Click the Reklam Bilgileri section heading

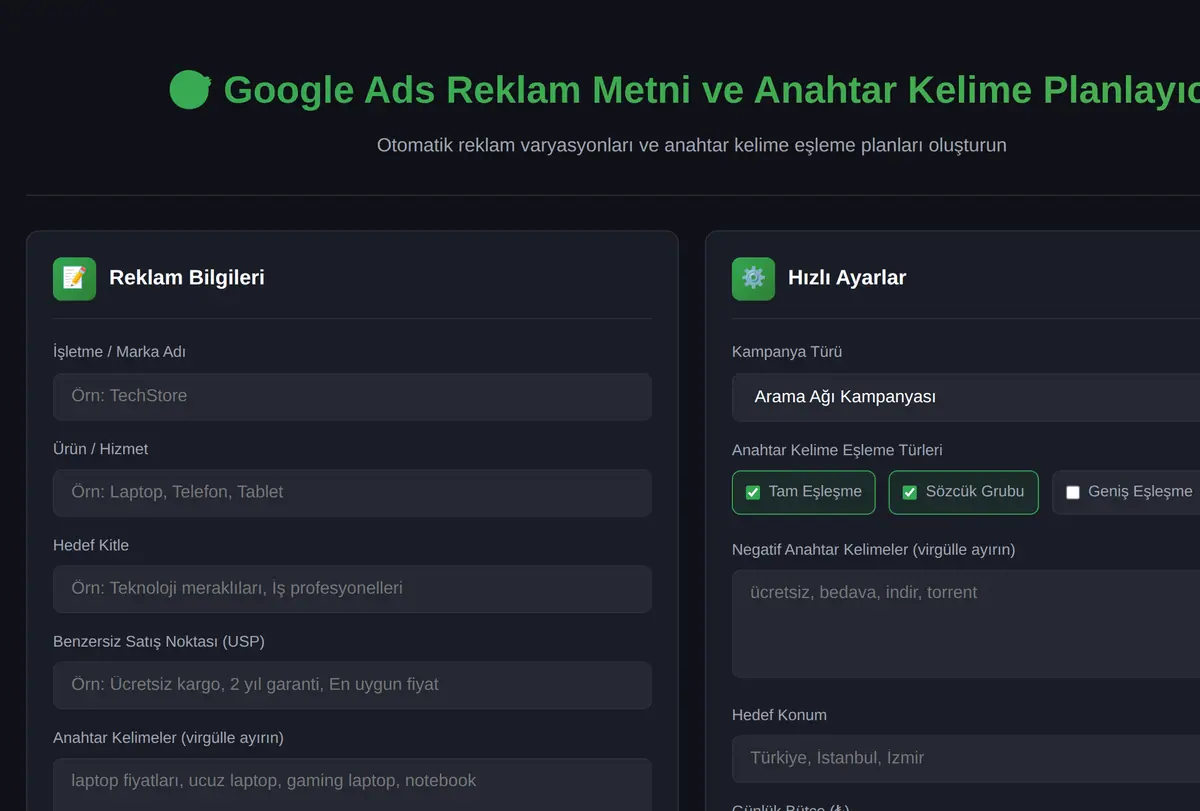[x=187, y=278]
